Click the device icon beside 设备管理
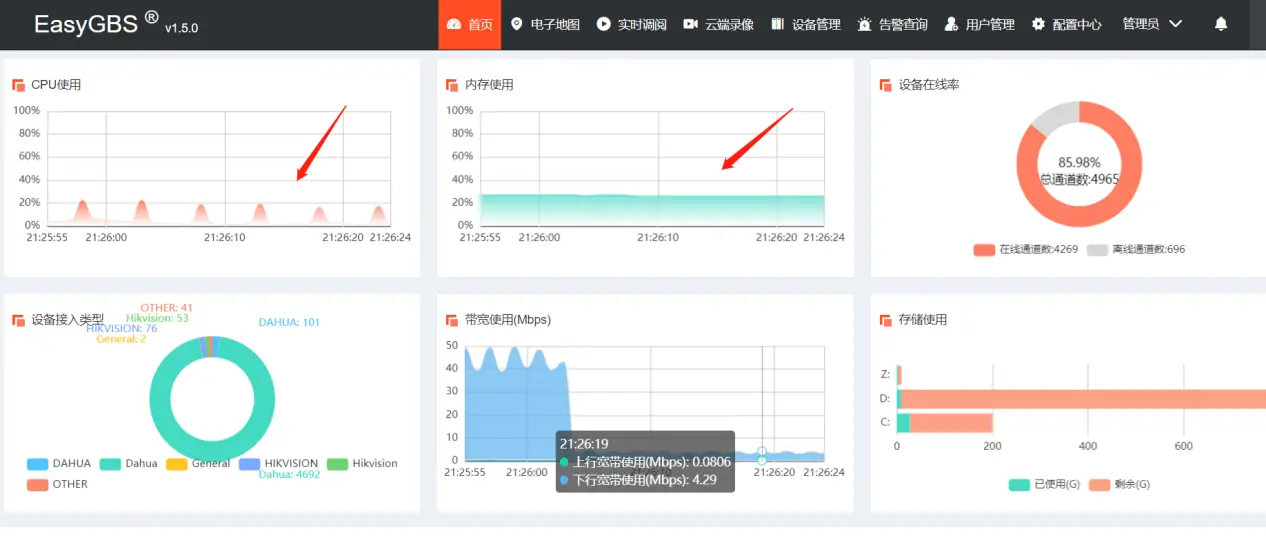The image size is (1266, 536). pos(777,24)
